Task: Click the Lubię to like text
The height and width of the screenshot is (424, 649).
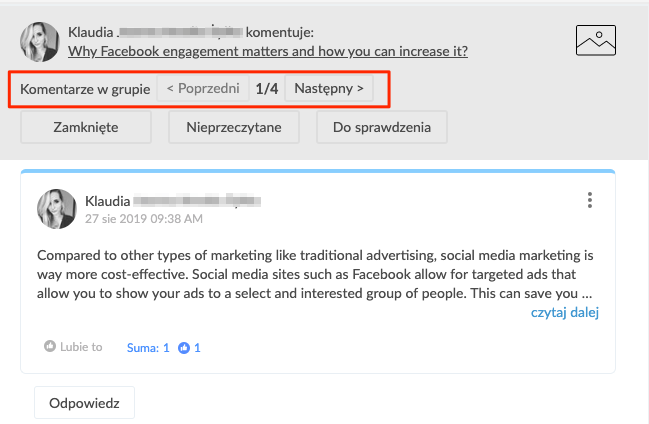Action: point(83,348)
